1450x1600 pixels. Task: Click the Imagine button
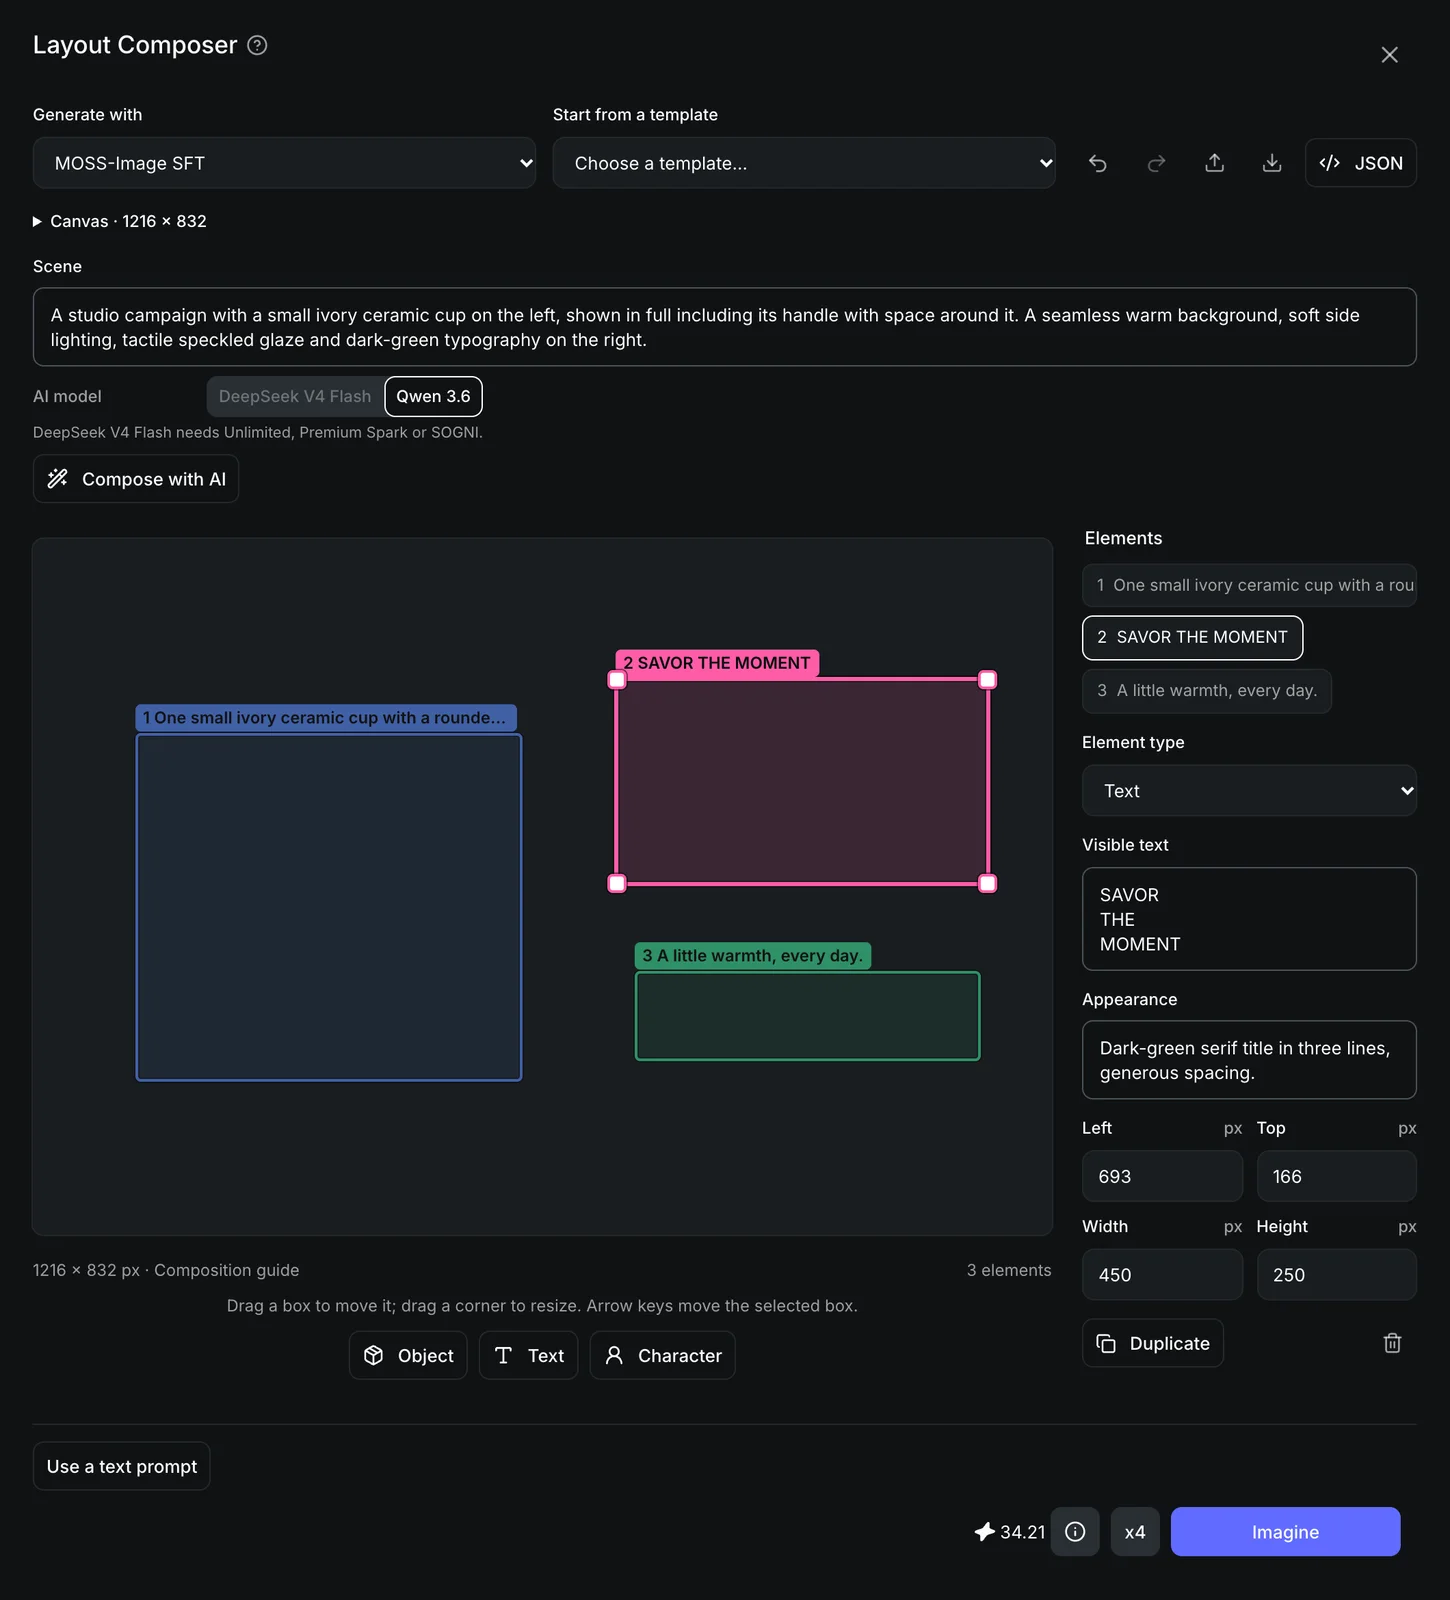point(1285,1532)
